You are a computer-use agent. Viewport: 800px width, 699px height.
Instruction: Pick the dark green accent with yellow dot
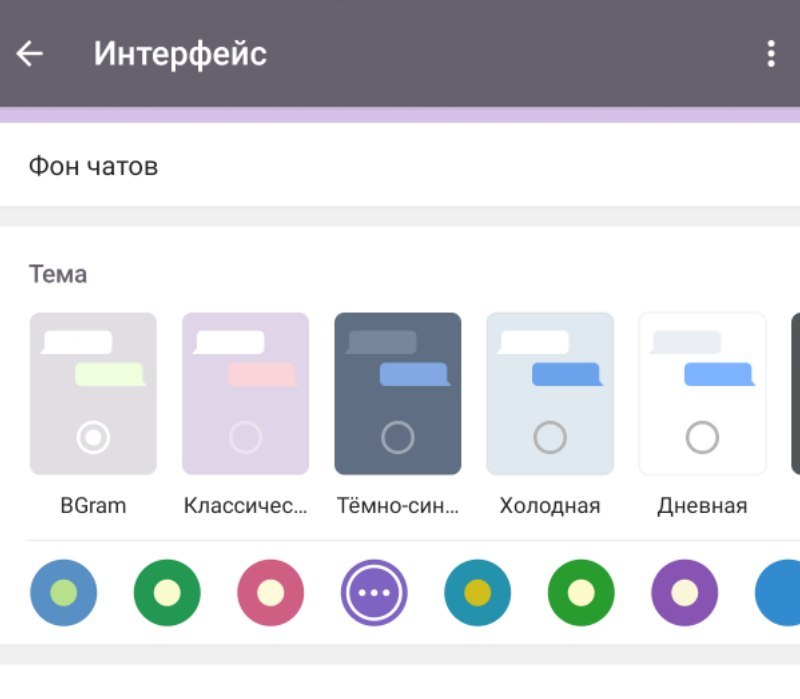[167, 592]
